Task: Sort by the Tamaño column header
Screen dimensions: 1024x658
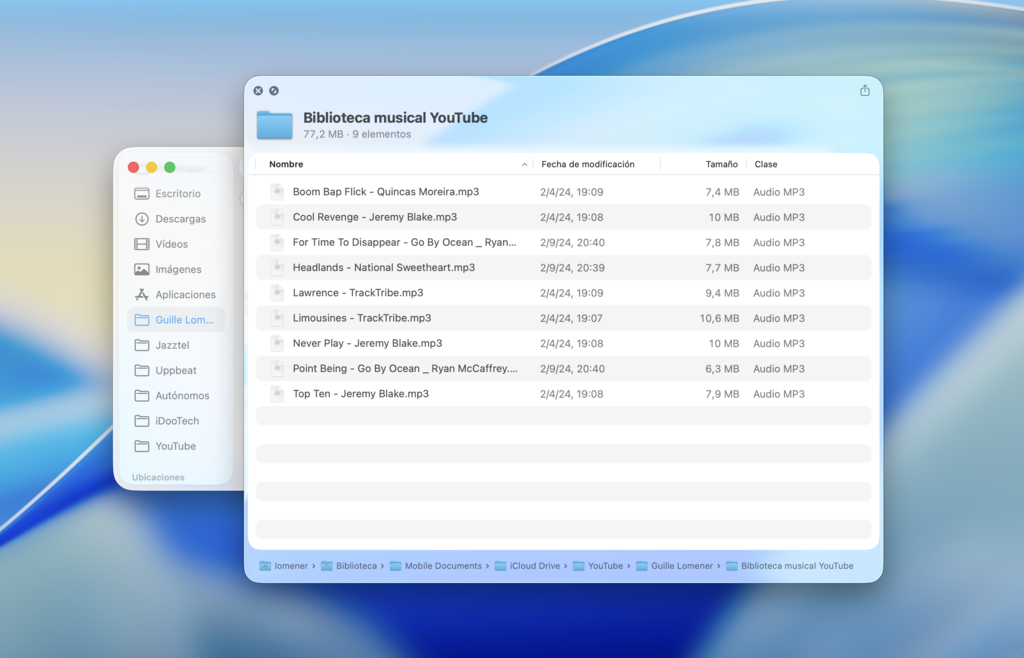Action: (722, 164)
